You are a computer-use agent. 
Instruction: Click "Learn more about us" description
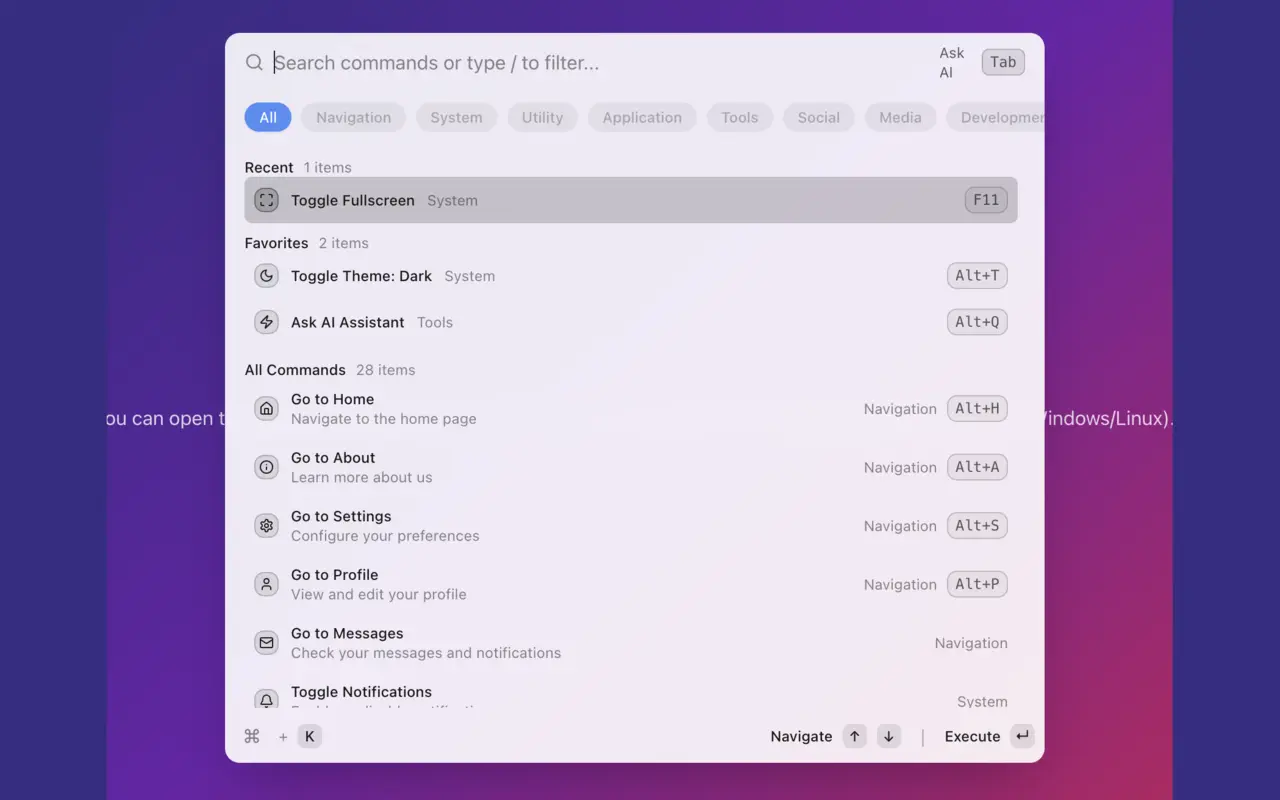[362, 478]
